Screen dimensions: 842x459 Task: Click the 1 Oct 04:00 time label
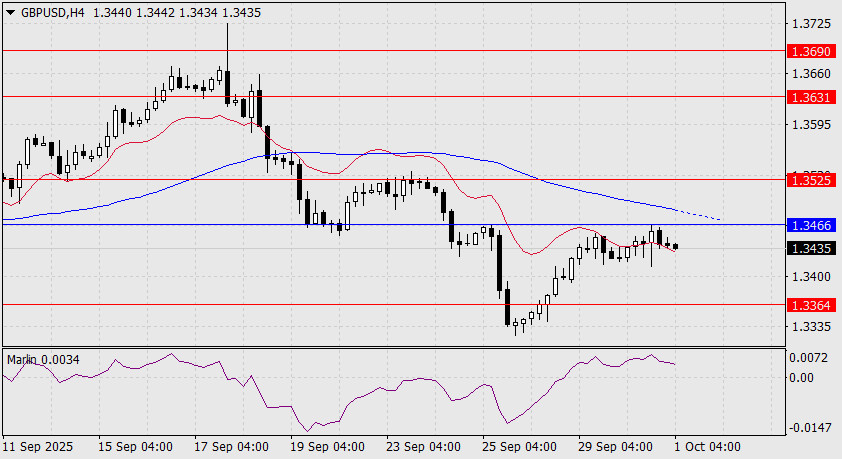pyautogui.click(x=707, y=447)
